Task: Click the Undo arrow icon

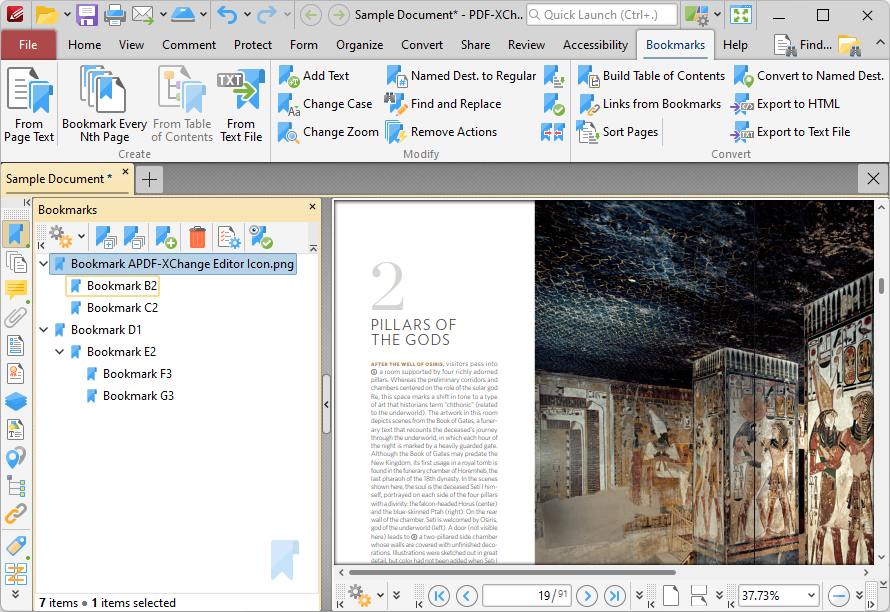Action: click(x=227, y=15)
